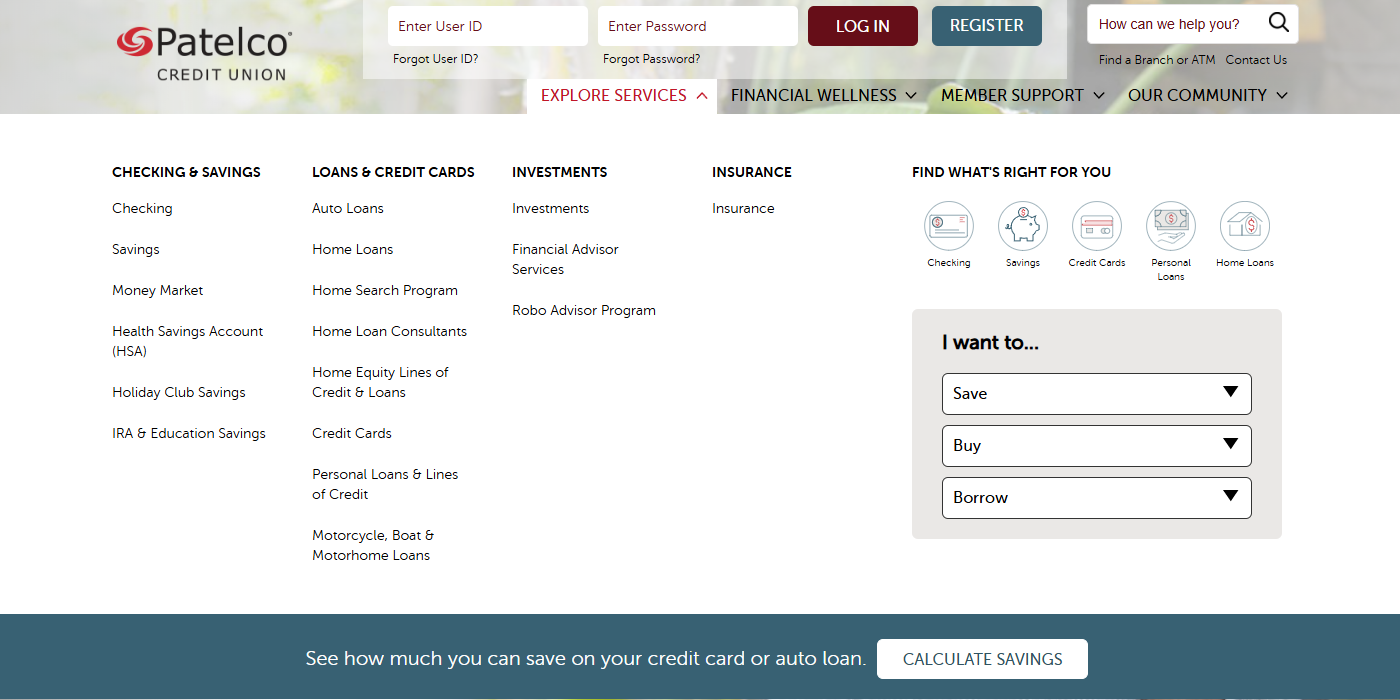This screenshot has width=1400, height=700.
Task: Click the Credit Cards icon
Action: point(1096,226)
